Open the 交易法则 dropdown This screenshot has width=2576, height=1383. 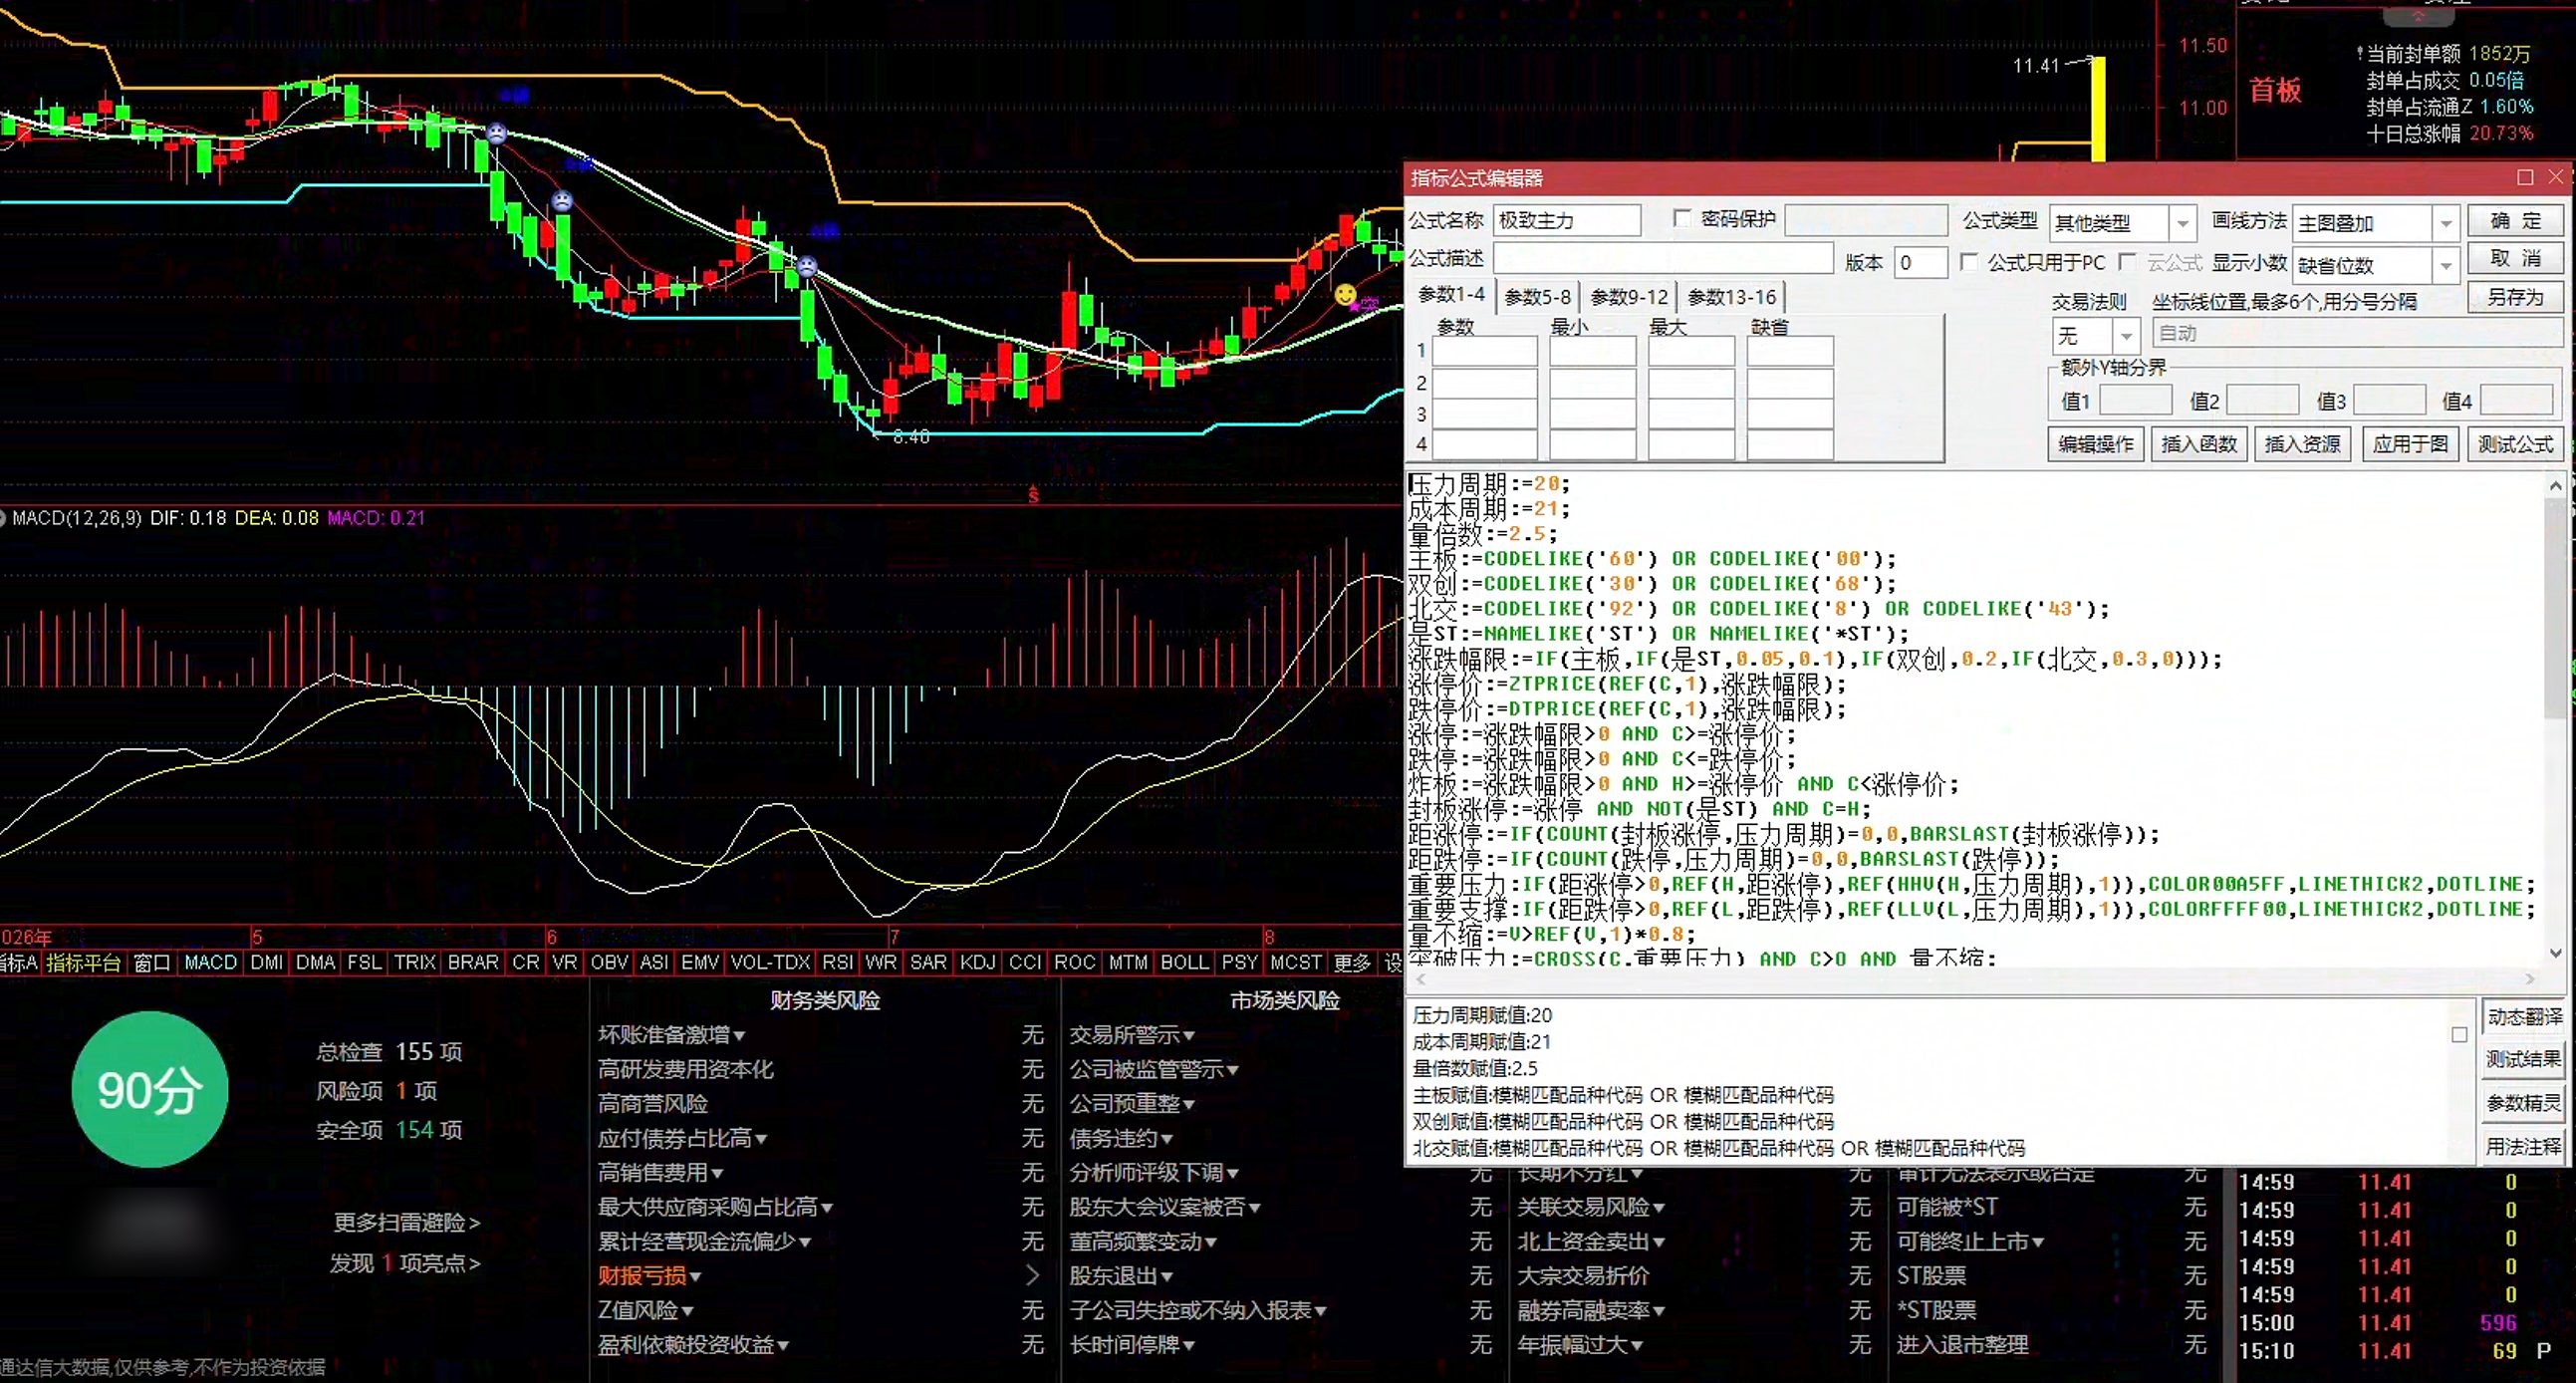(x=2127, y=335)
